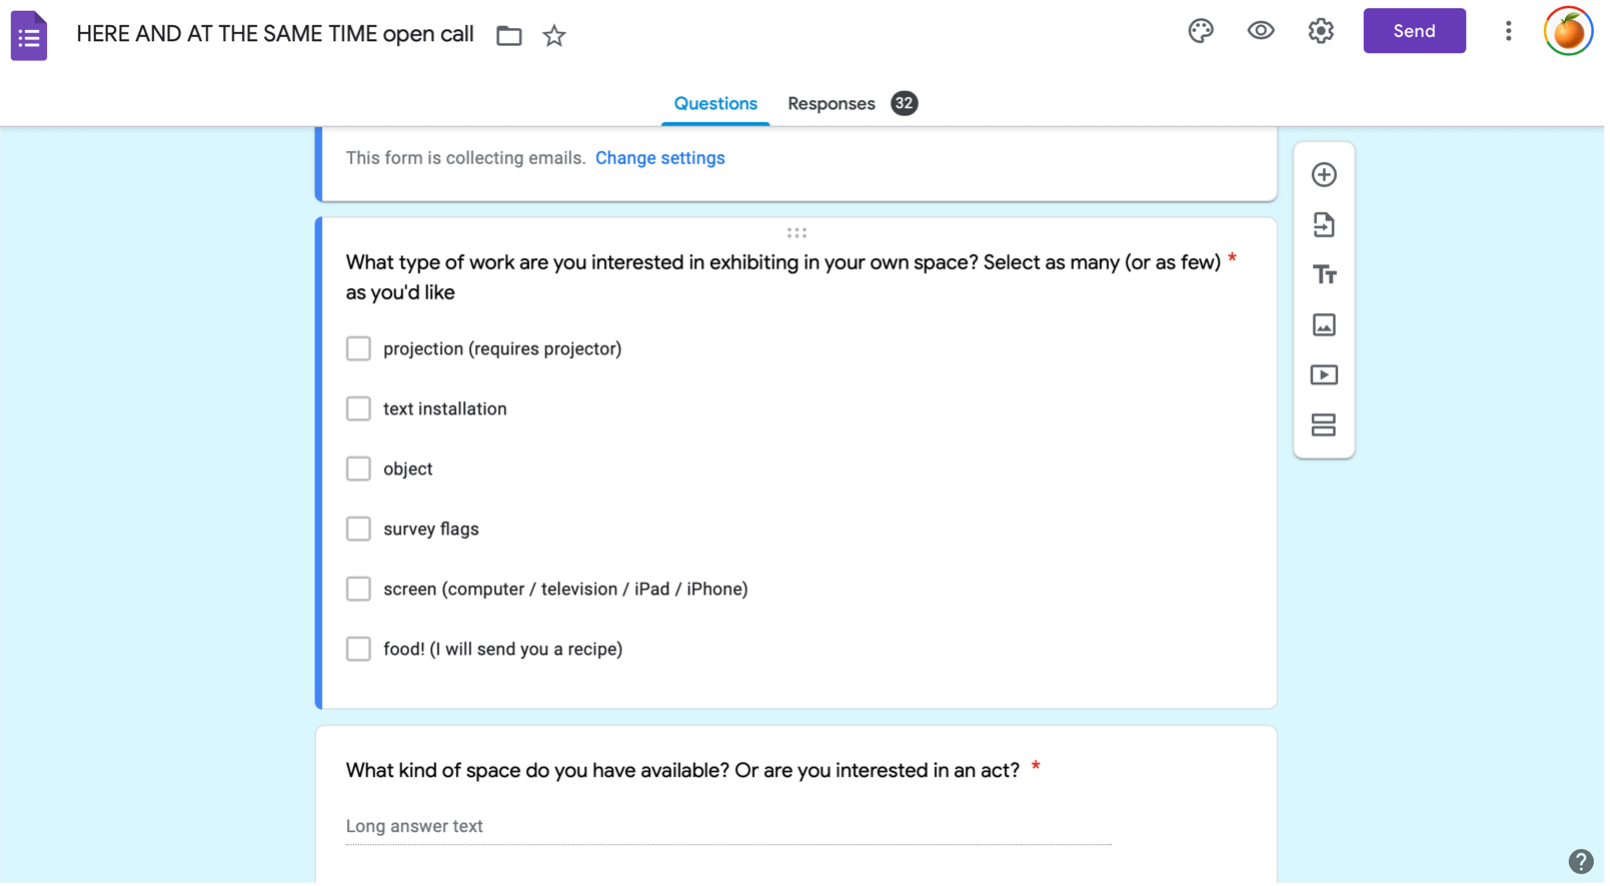Click the Add image icon
The width and height of the screenshot is (1610, 886).
tap(1324, 325)
